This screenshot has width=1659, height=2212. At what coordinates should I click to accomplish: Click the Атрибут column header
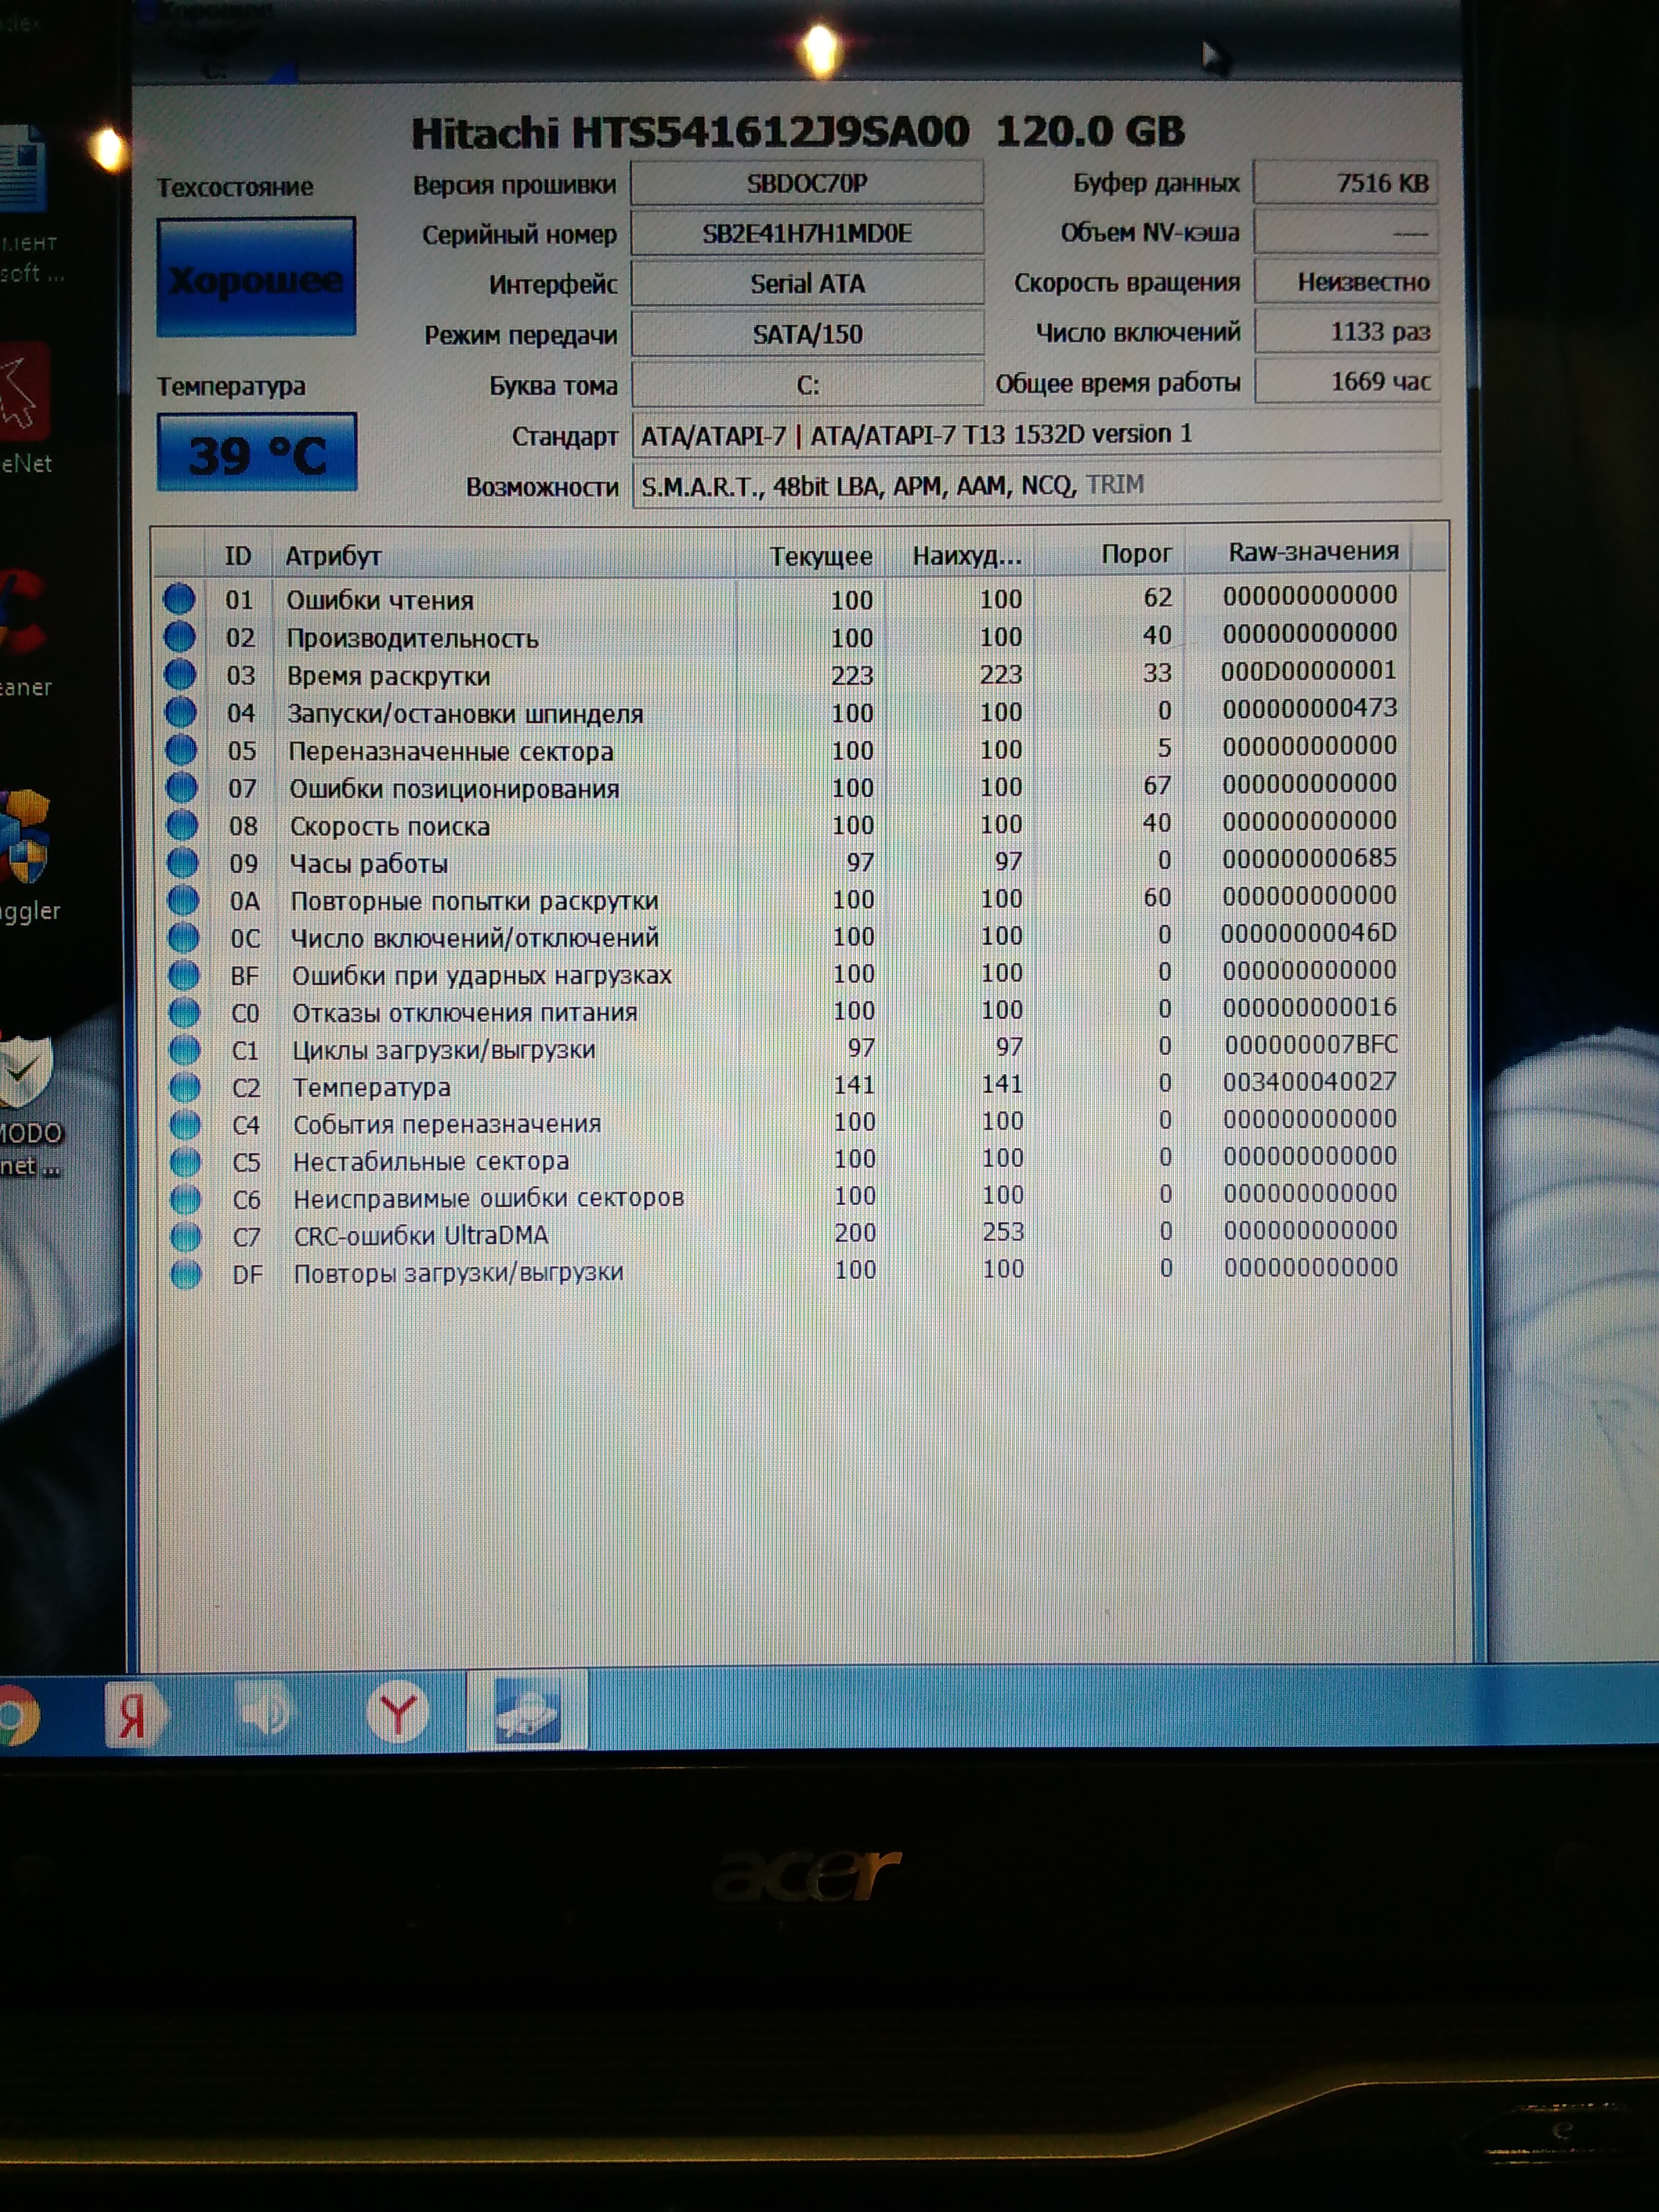pyautogui.click(x=334, y=556)
